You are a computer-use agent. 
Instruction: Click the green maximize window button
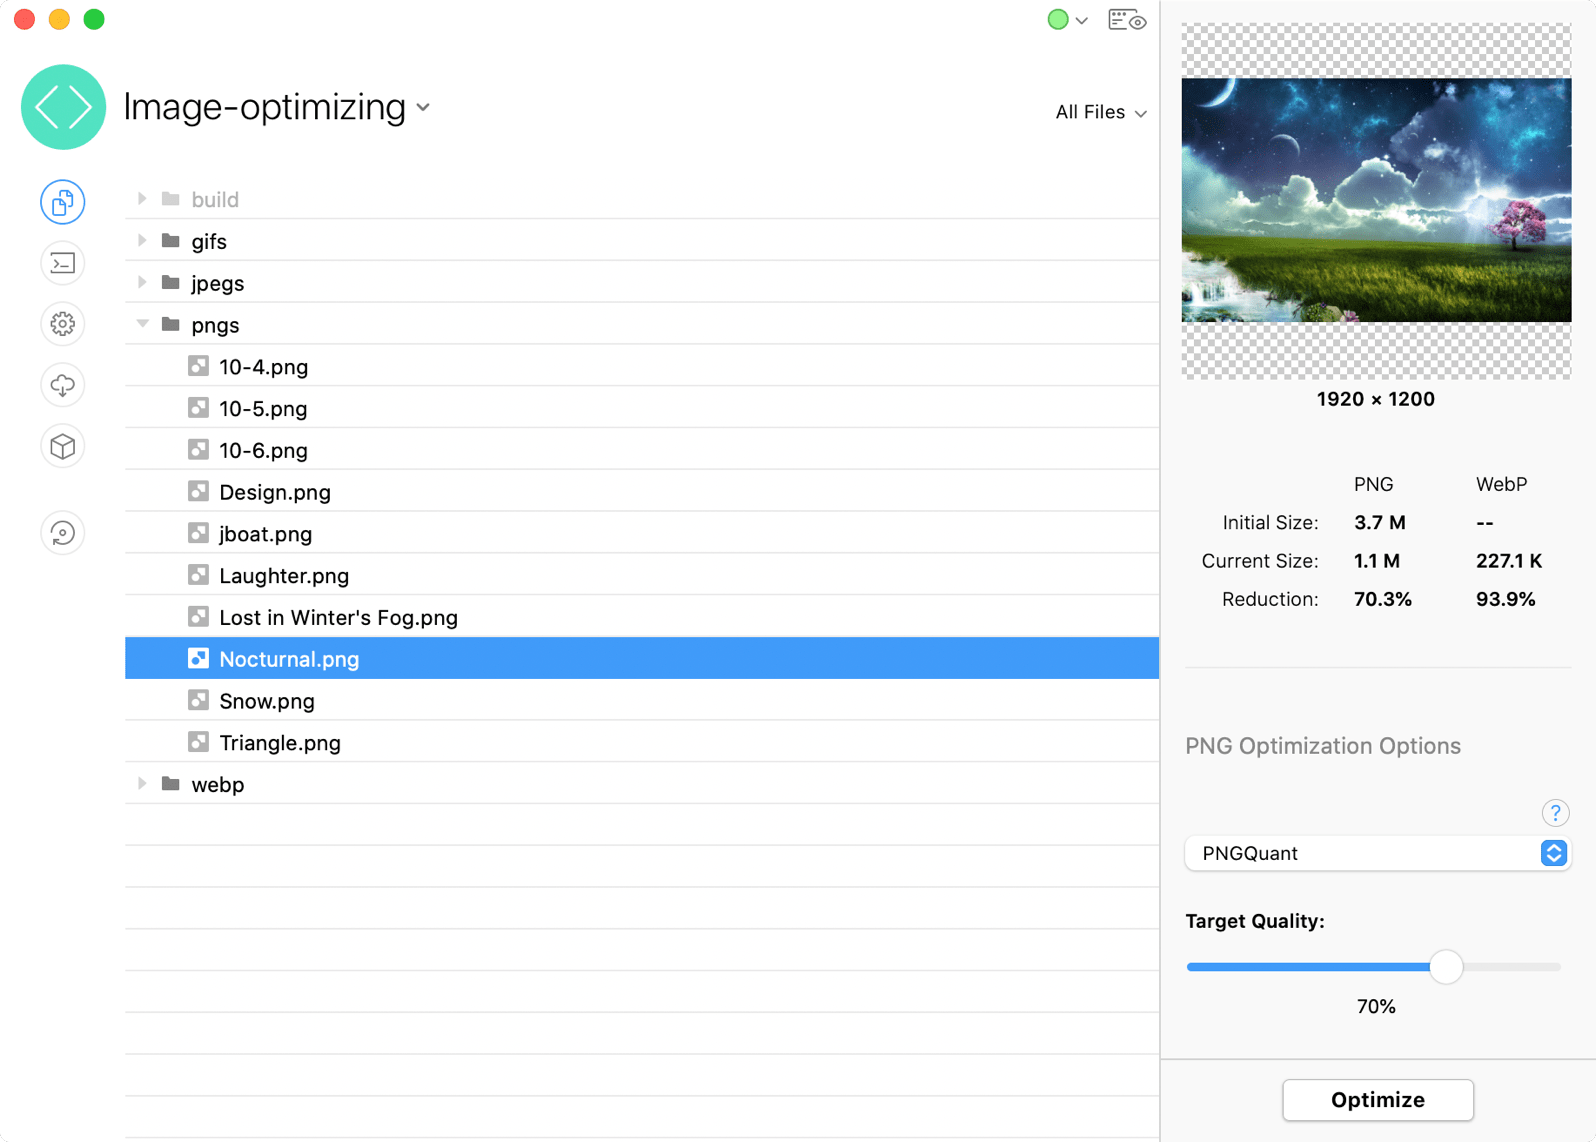coord(94,20)
